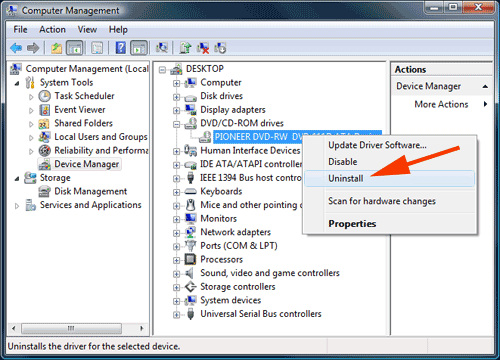Image resolution: width=500 pixels, height=360 pixels.
Task: Collapse the DESKTOP root node
Action: tap(162, 70)
